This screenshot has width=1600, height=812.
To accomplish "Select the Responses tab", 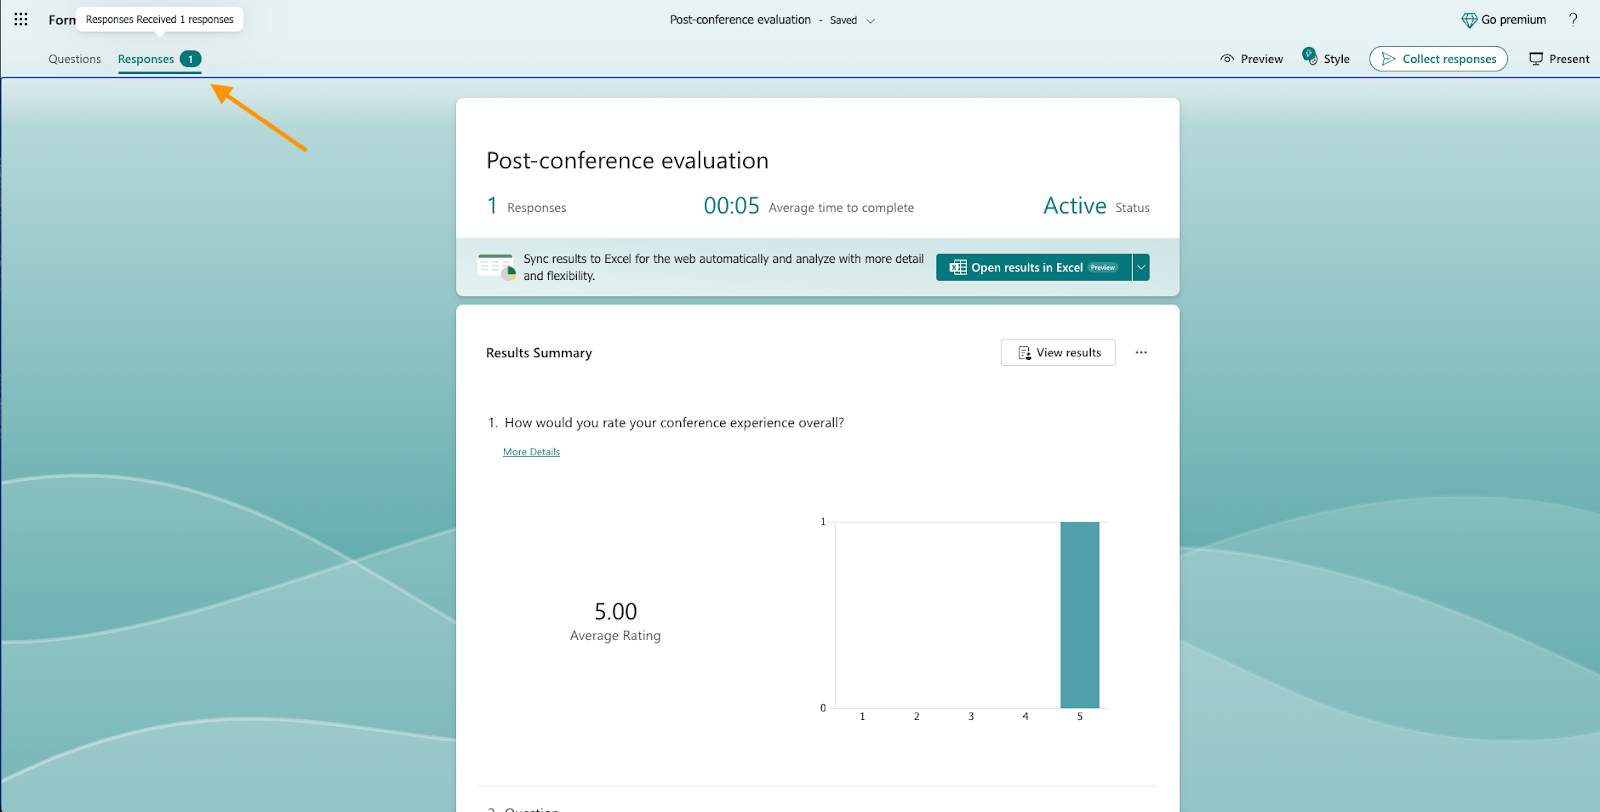I will pyautogui.click(x=146, y=59).
